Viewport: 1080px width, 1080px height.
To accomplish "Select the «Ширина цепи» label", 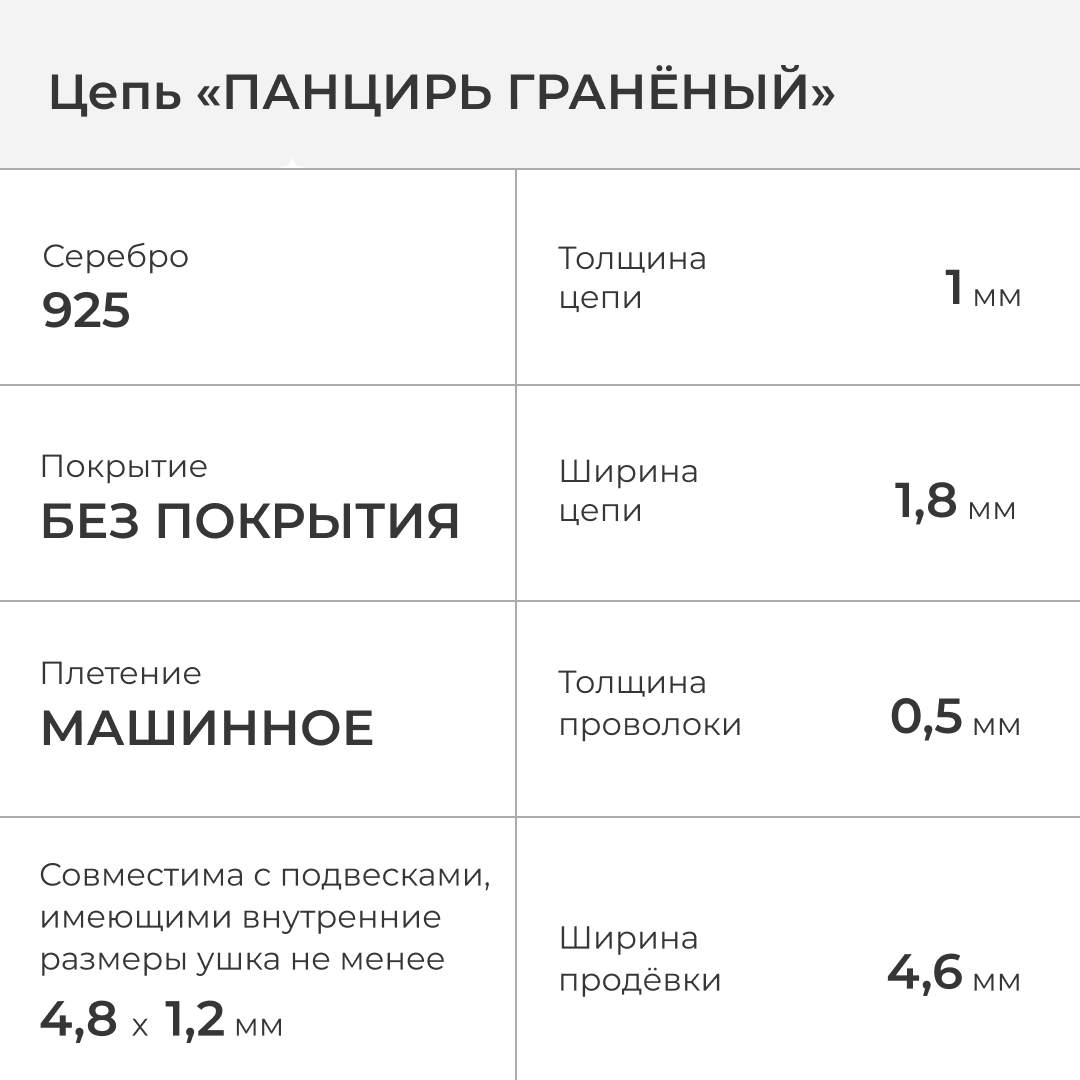I will [x=628, y=491].
